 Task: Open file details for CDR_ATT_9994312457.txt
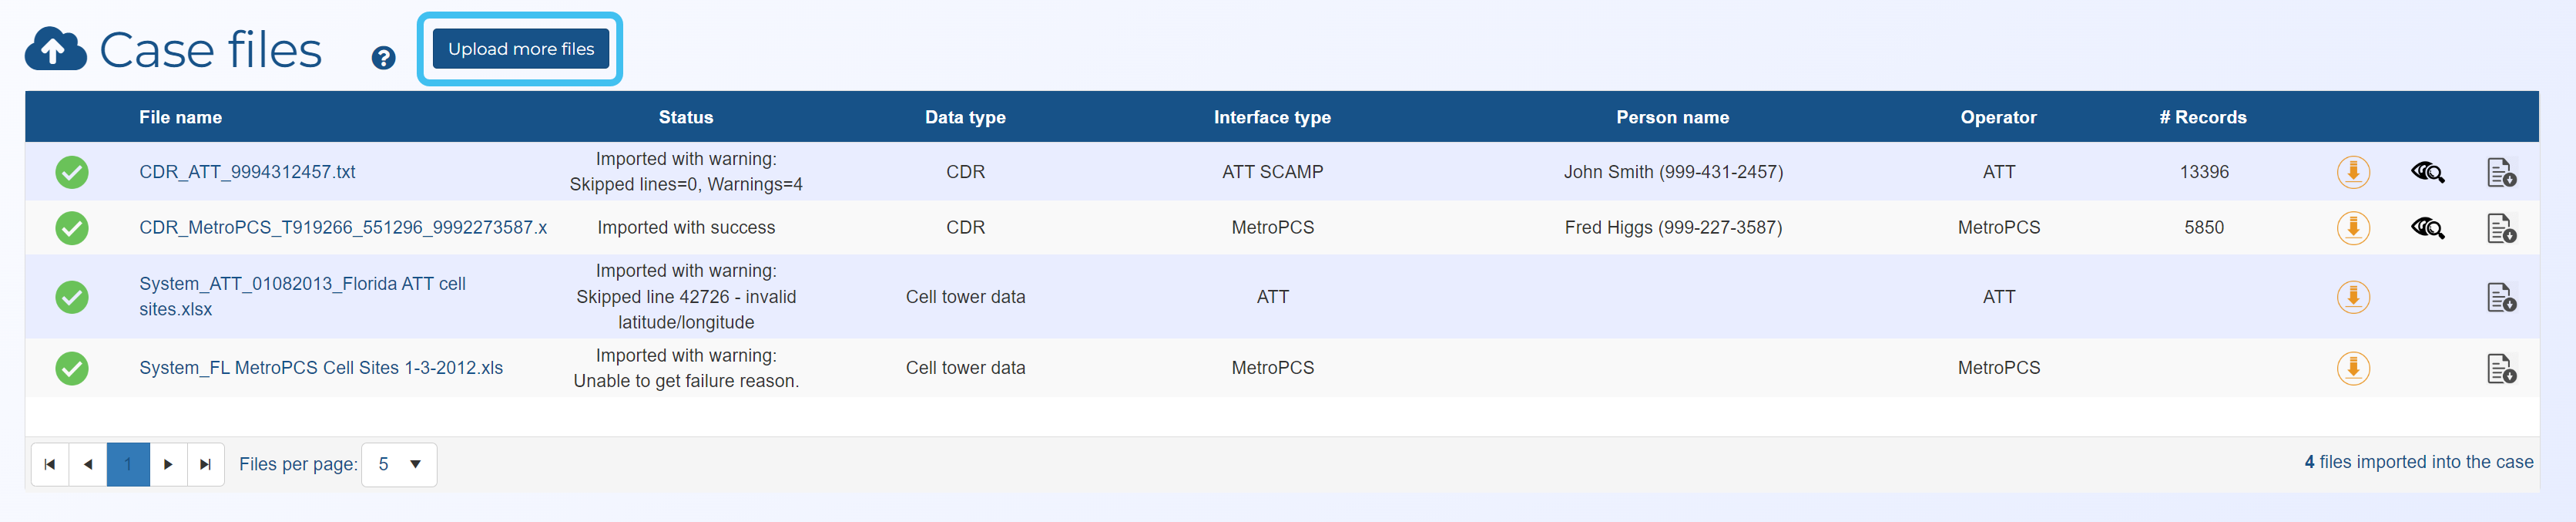pyautogui.click(x=2500, y=173)
